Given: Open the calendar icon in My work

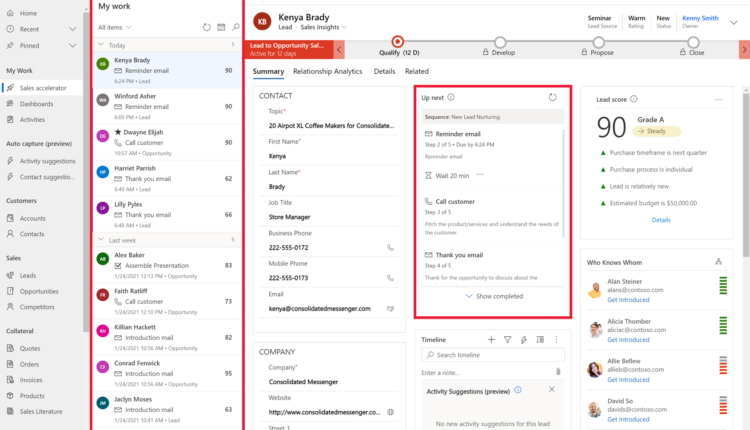Looking at the screenshot, I should 221,27.
